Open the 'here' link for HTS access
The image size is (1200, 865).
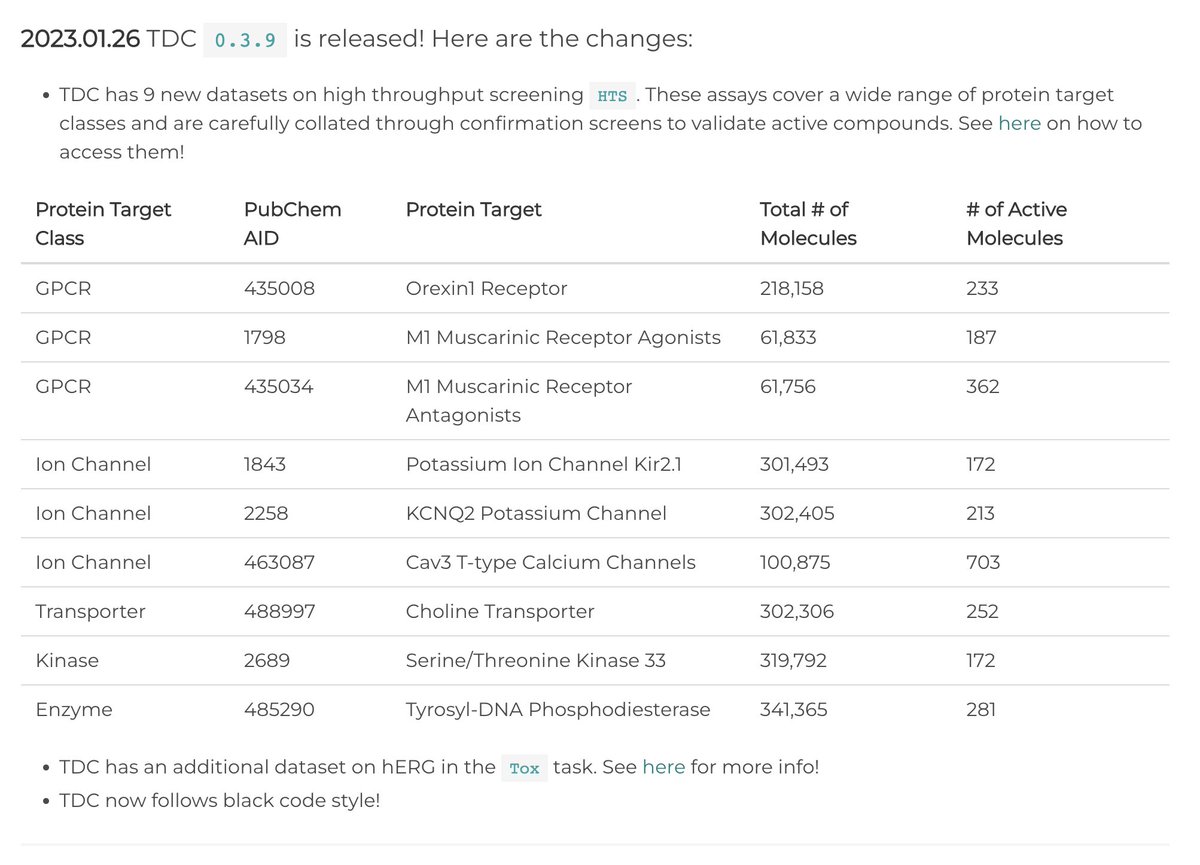(1019, 124)
